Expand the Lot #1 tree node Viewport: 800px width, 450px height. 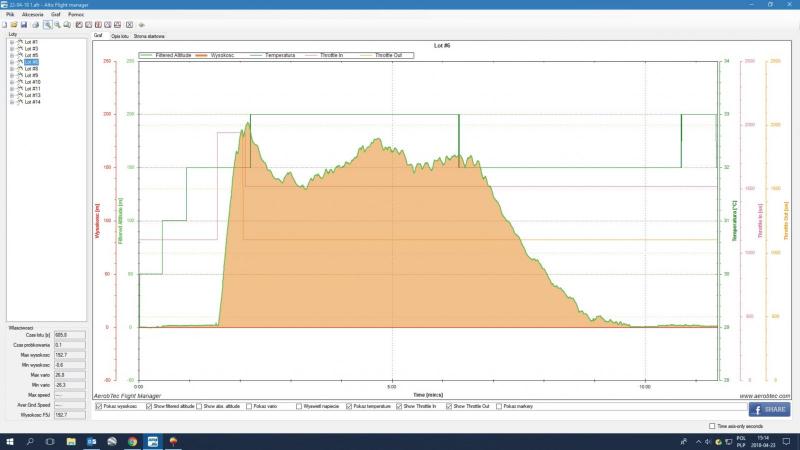click(11, 42)
